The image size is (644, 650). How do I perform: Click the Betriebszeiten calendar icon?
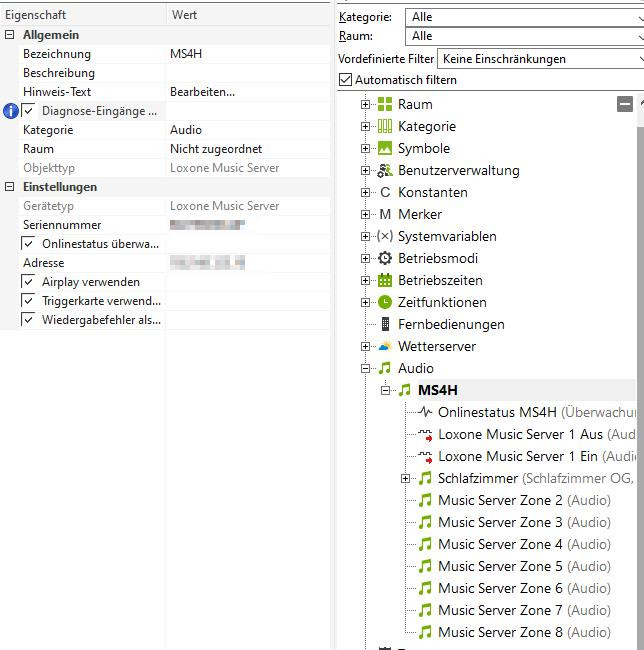point(385,280)
